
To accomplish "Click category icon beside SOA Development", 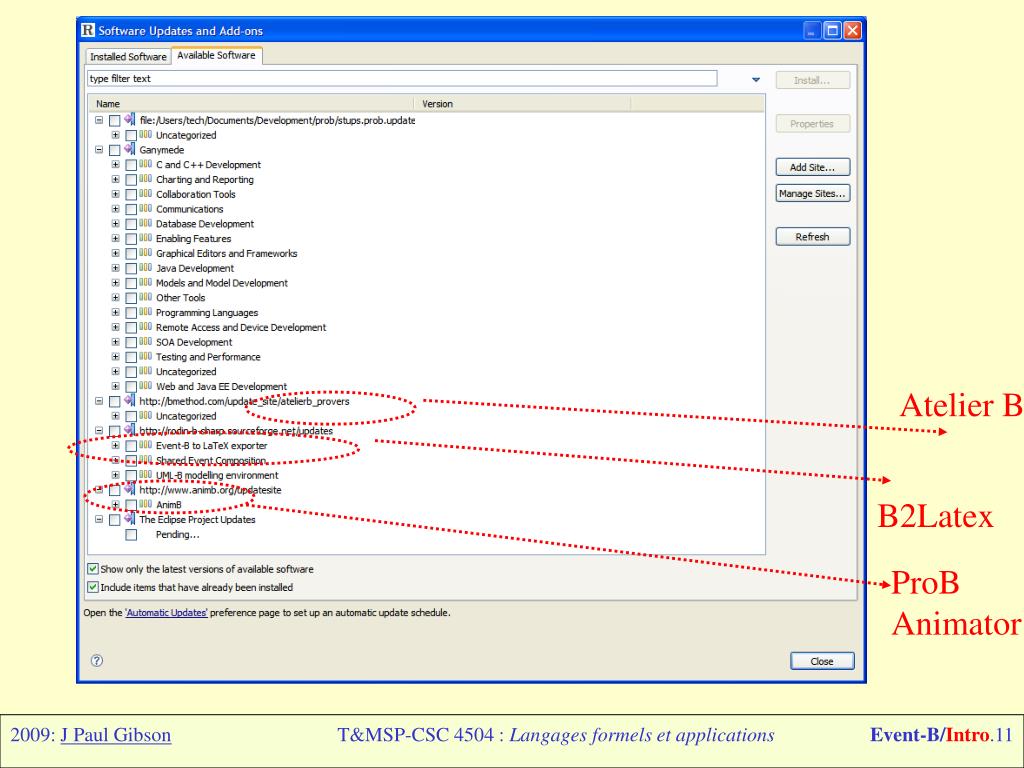I will click(146, 342).
